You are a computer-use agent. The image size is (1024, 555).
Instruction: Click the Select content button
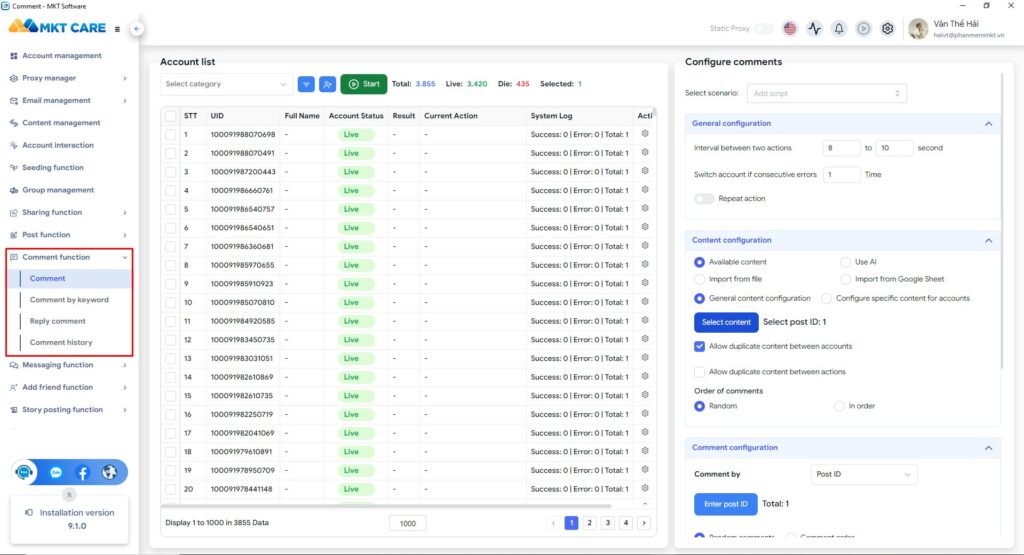point(726,322)
